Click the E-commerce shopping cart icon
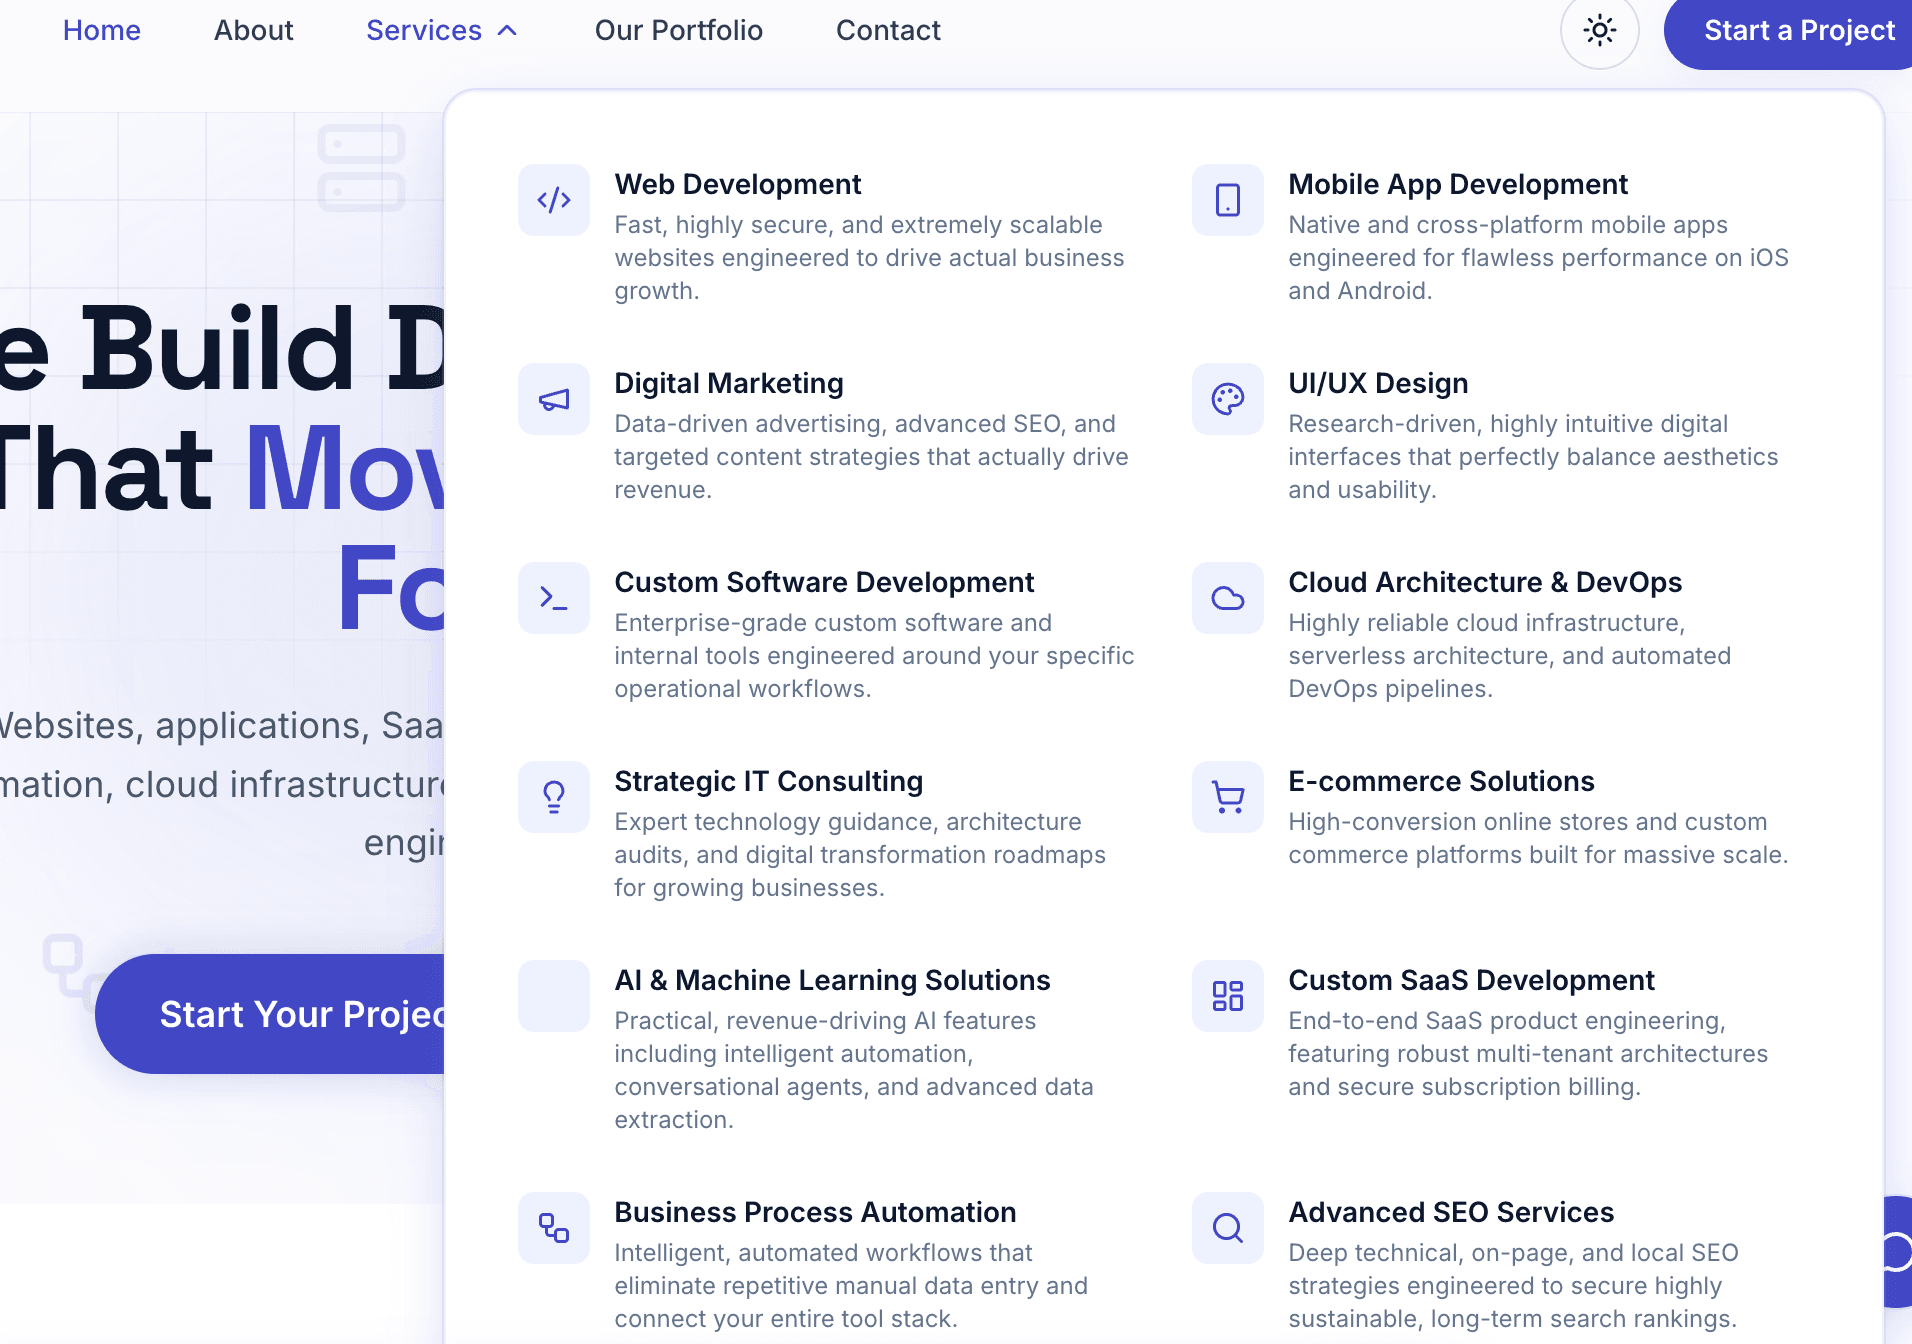1912x1344 pixels. point(1228,797)
